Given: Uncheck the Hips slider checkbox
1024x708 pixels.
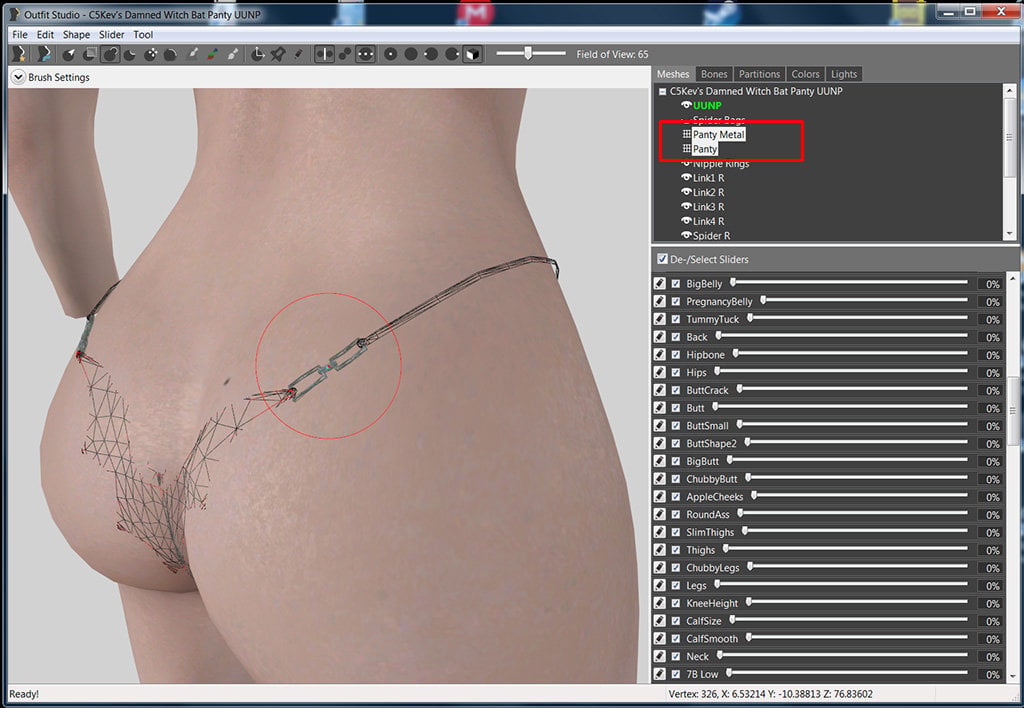Looking at the screenshot, I should pos(676,372).
